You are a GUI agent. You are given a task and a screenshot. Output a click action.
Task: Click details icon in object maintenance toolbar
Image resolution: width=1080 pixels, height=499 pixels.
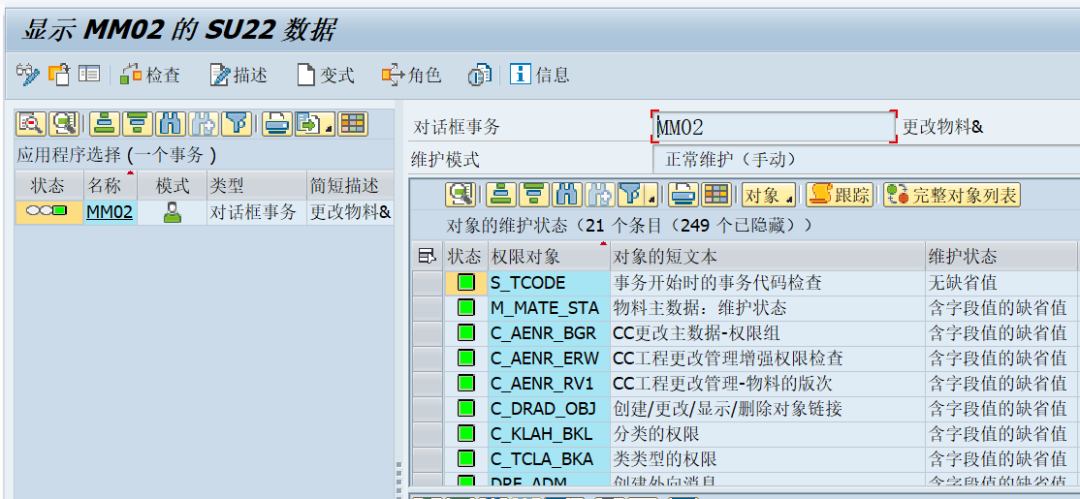pos(460,195)
